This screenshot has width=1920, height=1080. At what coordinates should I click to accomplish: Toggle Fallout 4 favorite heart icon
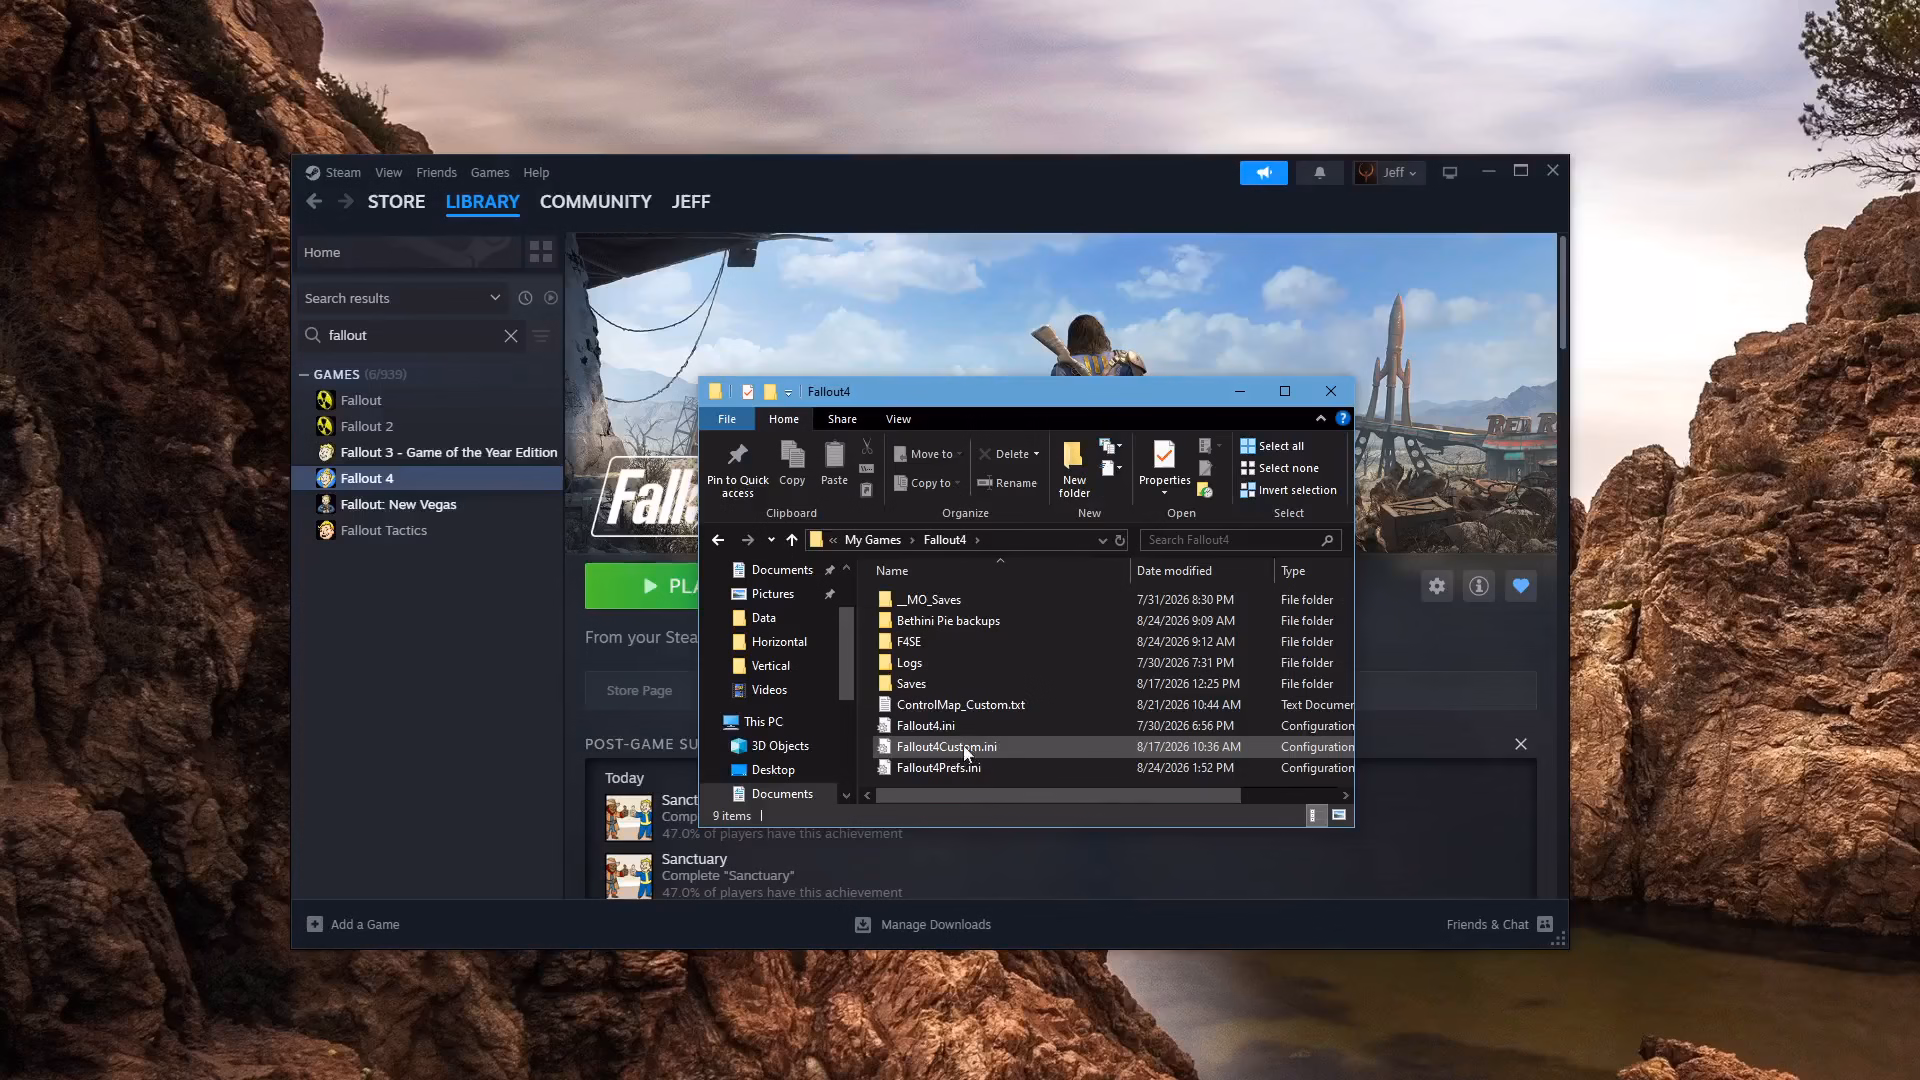click(1521, 587)
